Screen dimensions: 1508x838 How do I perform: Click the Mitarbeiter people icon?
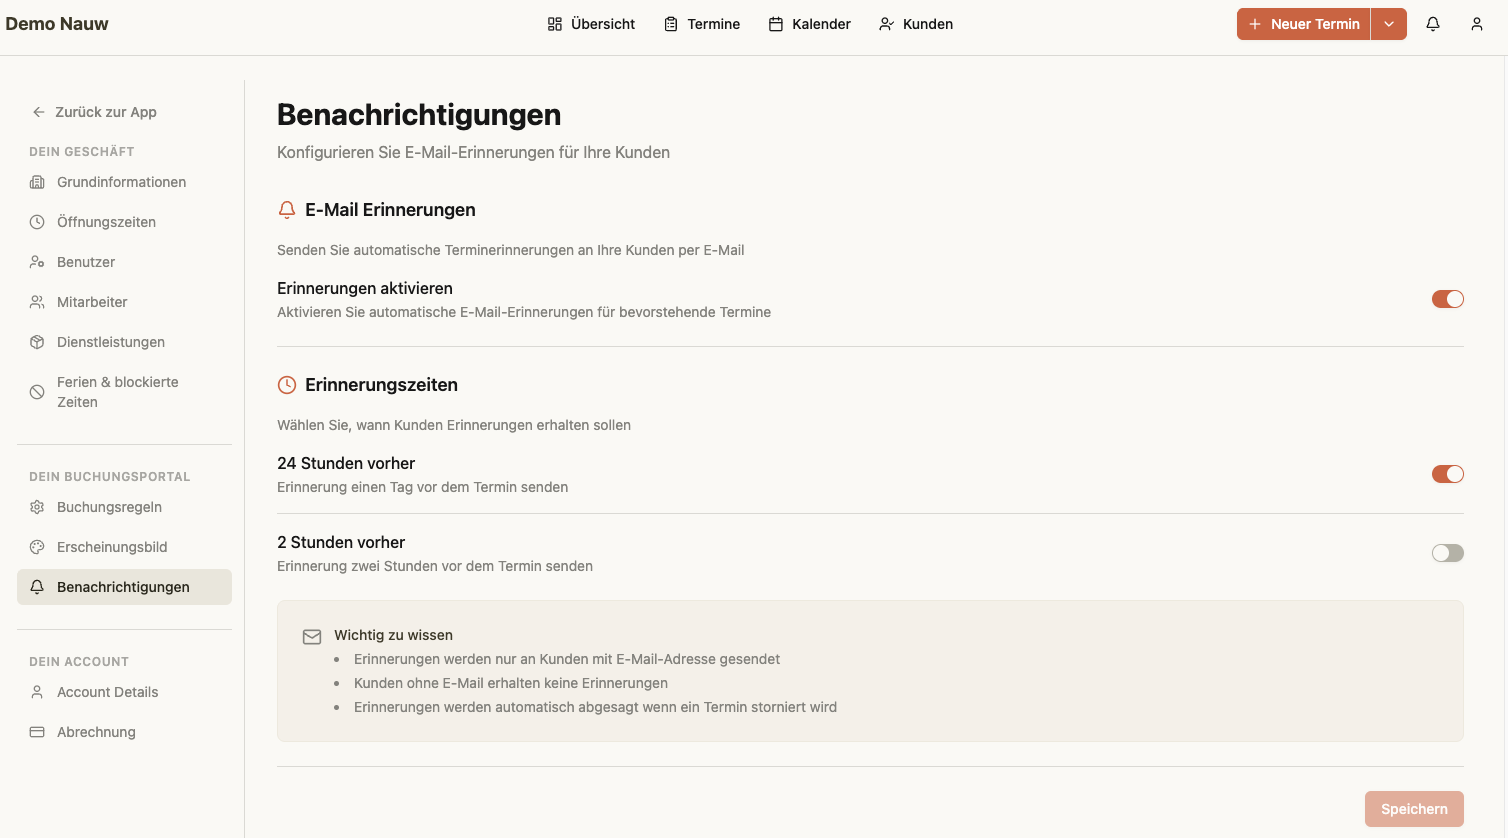pos(37,302)
